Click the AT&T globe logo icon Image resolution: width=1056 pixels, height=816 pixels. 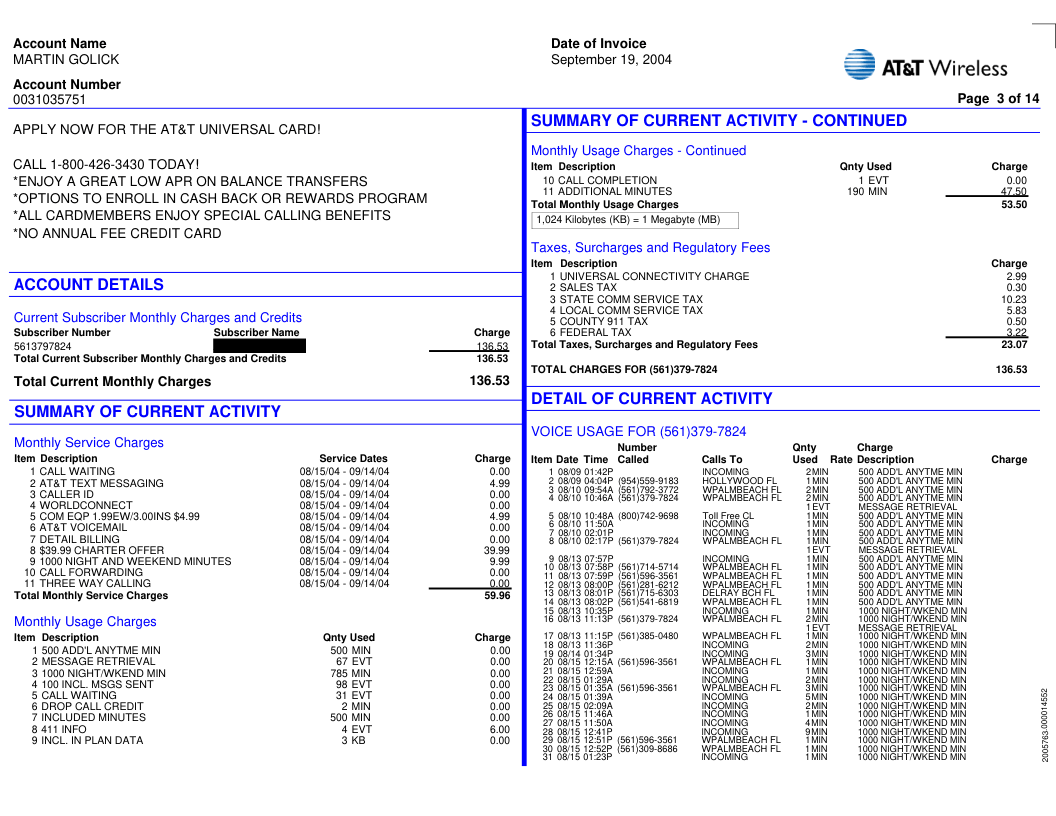click(859, 65)
